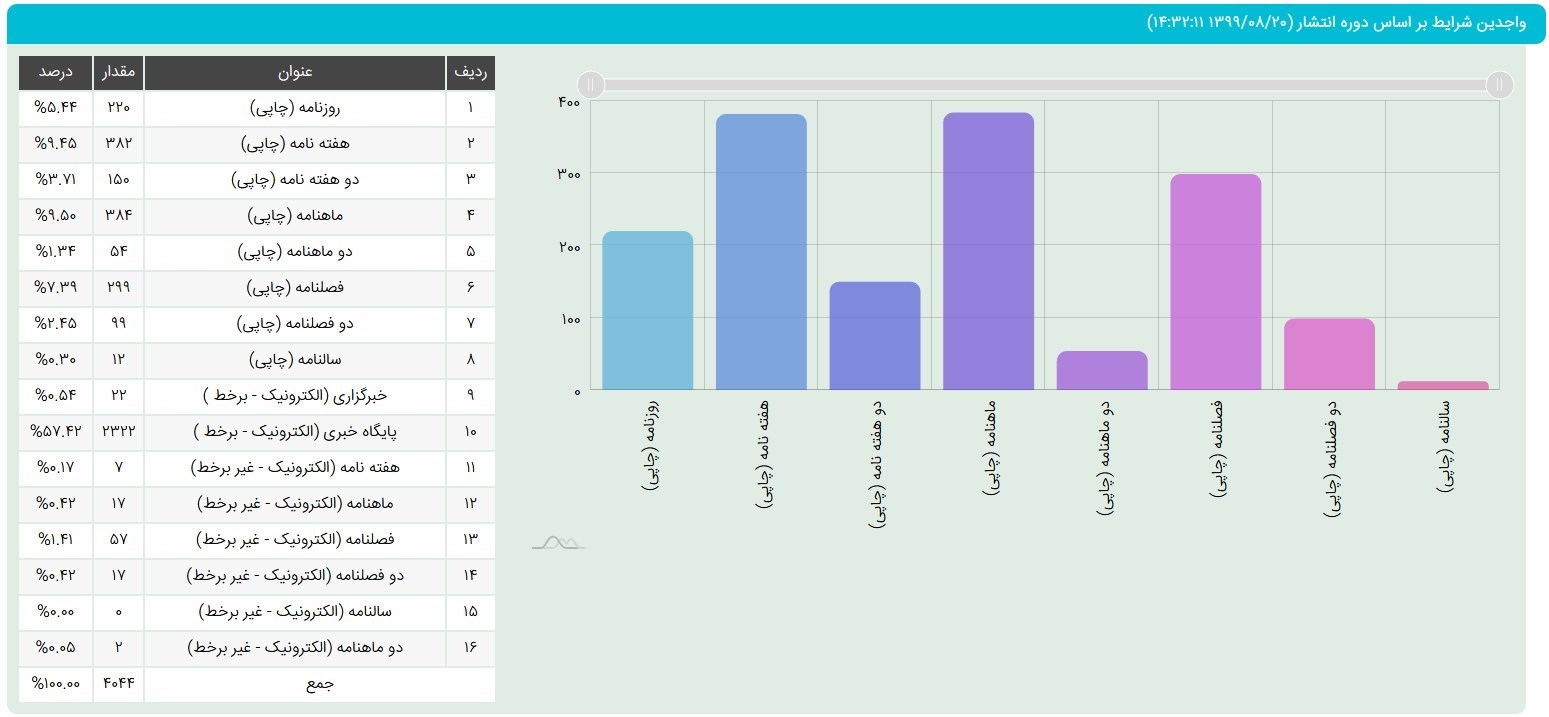The width and height of the screenshot is (1549, 717).
Task: Grab the right handle of the chart range slider
Action: pyautogui.click(x=1499, y=85)
